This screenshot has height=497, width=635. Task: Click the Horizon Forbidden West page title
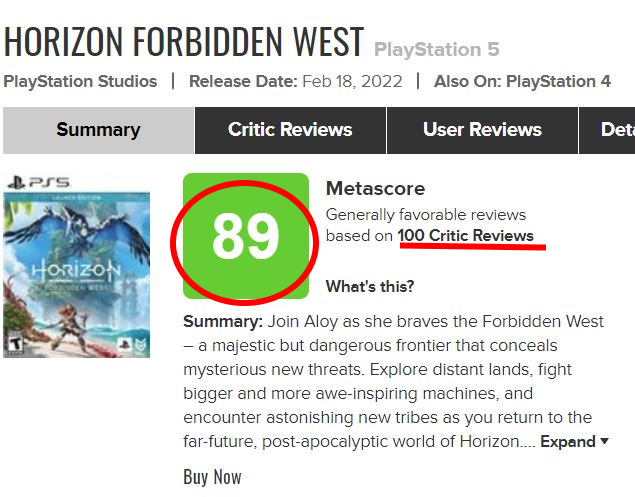184,41
